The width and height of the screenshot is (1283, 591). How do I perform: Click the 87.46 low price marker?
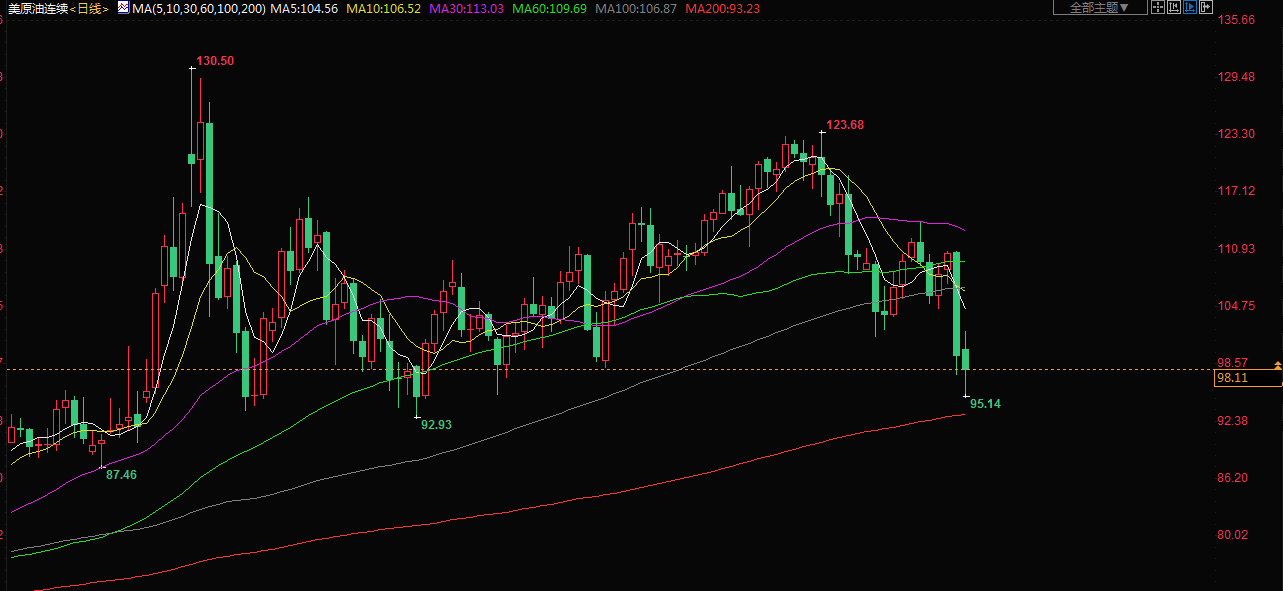point(121,475)
